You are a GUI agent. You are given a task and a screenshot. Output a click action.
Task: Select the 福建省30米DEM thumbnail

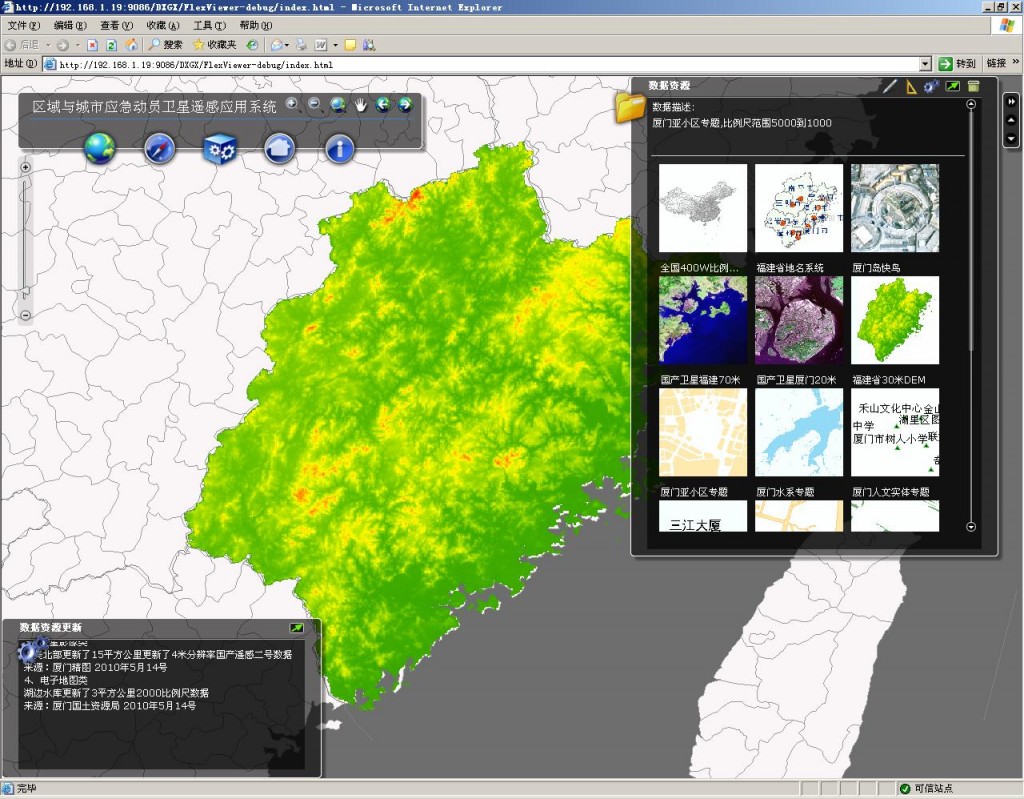[x=895, y=320]
